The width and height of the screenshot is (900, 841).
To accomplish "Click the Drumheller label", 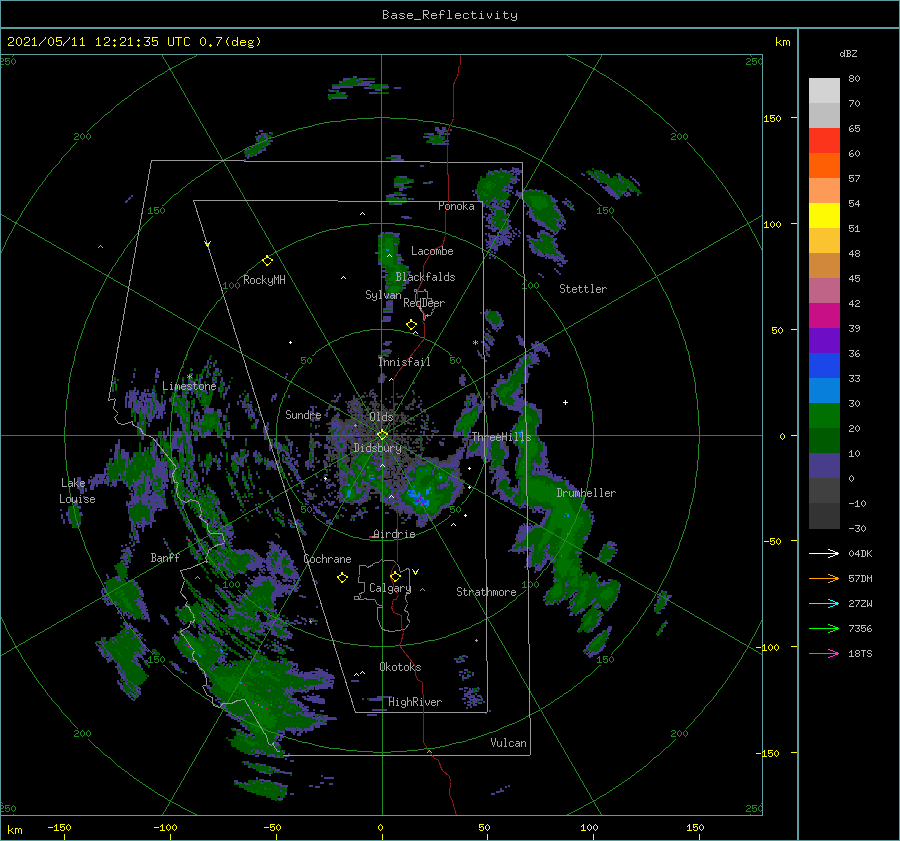I will tap(586, 493).
